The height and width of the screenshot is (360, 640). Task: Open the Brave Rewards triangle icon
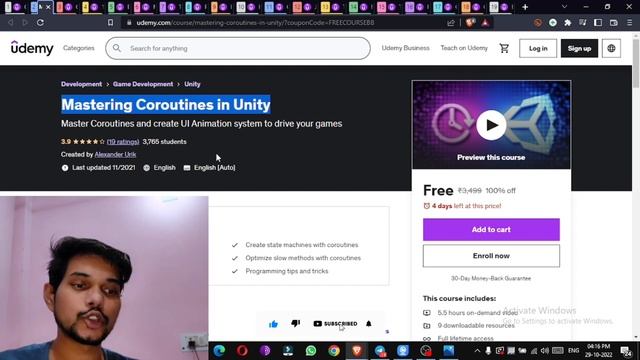pos(485,22)
